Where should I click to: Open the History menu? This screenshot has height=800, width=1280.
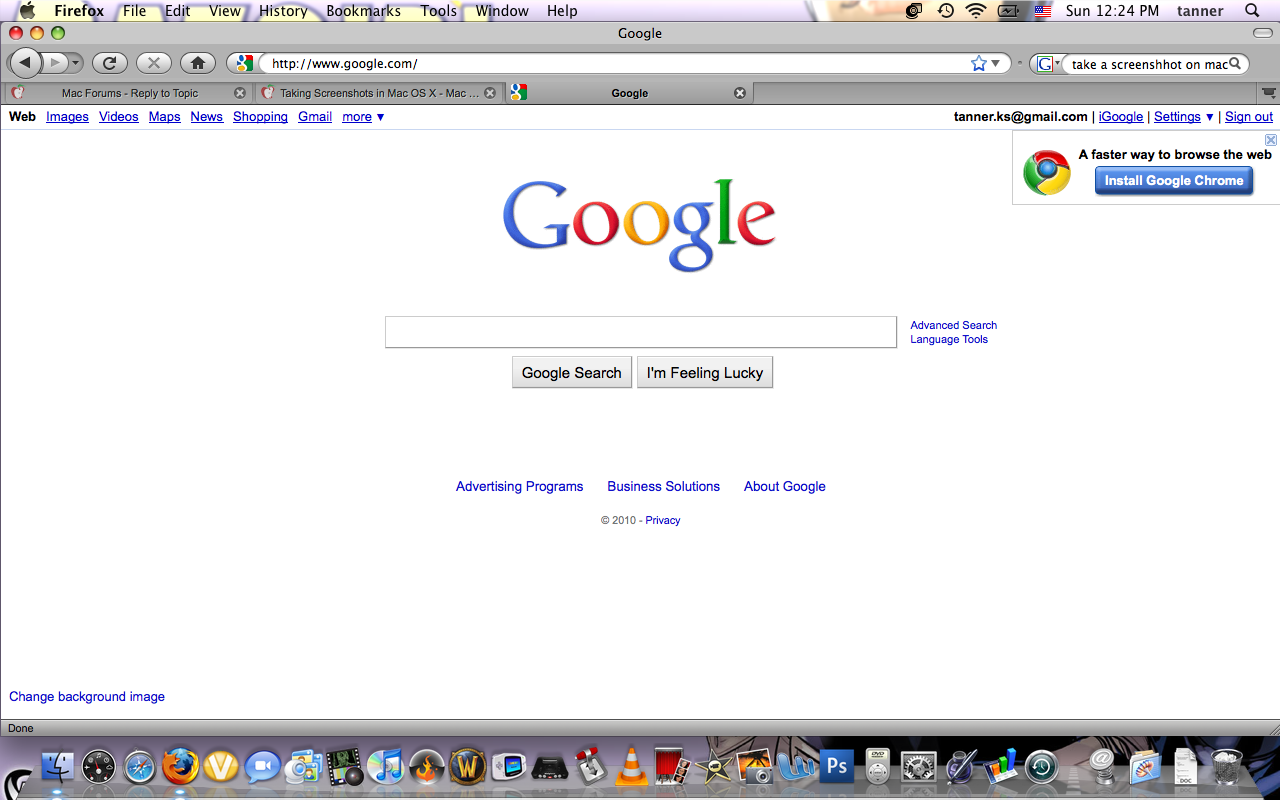pyautogui.click(x=283, y=11)
